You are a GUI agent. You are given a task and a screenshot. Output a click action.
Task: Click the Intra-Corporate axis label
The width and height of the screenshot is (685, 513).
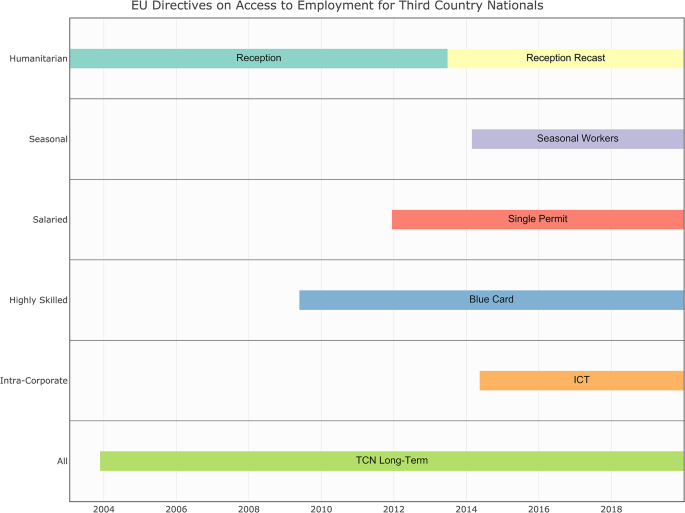34,381
